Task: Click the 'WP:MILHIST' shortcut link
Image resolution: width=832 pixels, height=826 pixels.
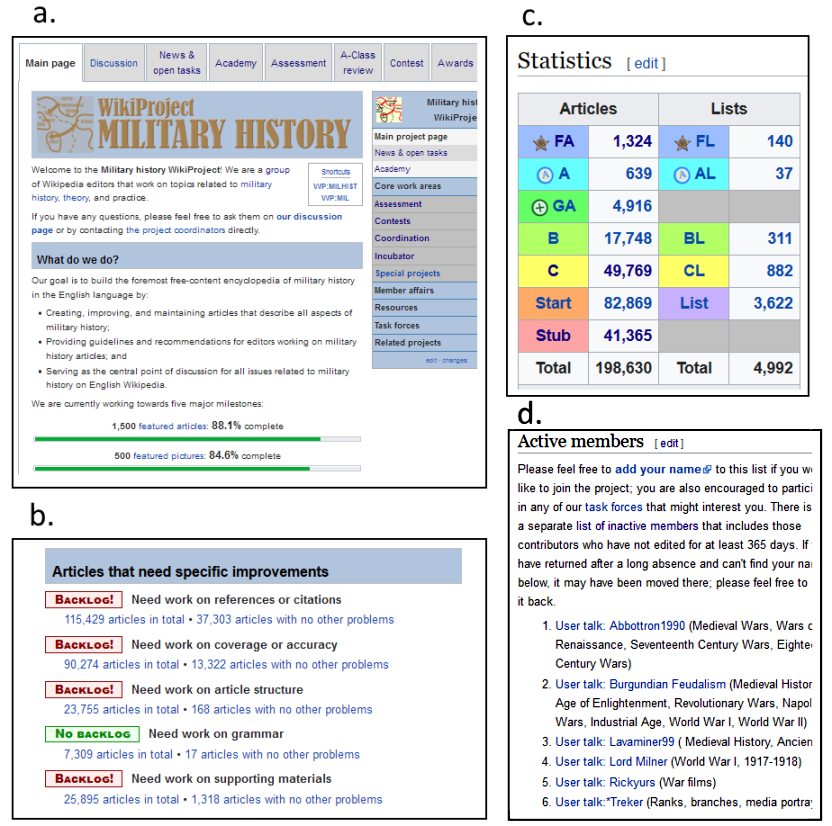Action: pyautogui.click(x=335, y=186)
